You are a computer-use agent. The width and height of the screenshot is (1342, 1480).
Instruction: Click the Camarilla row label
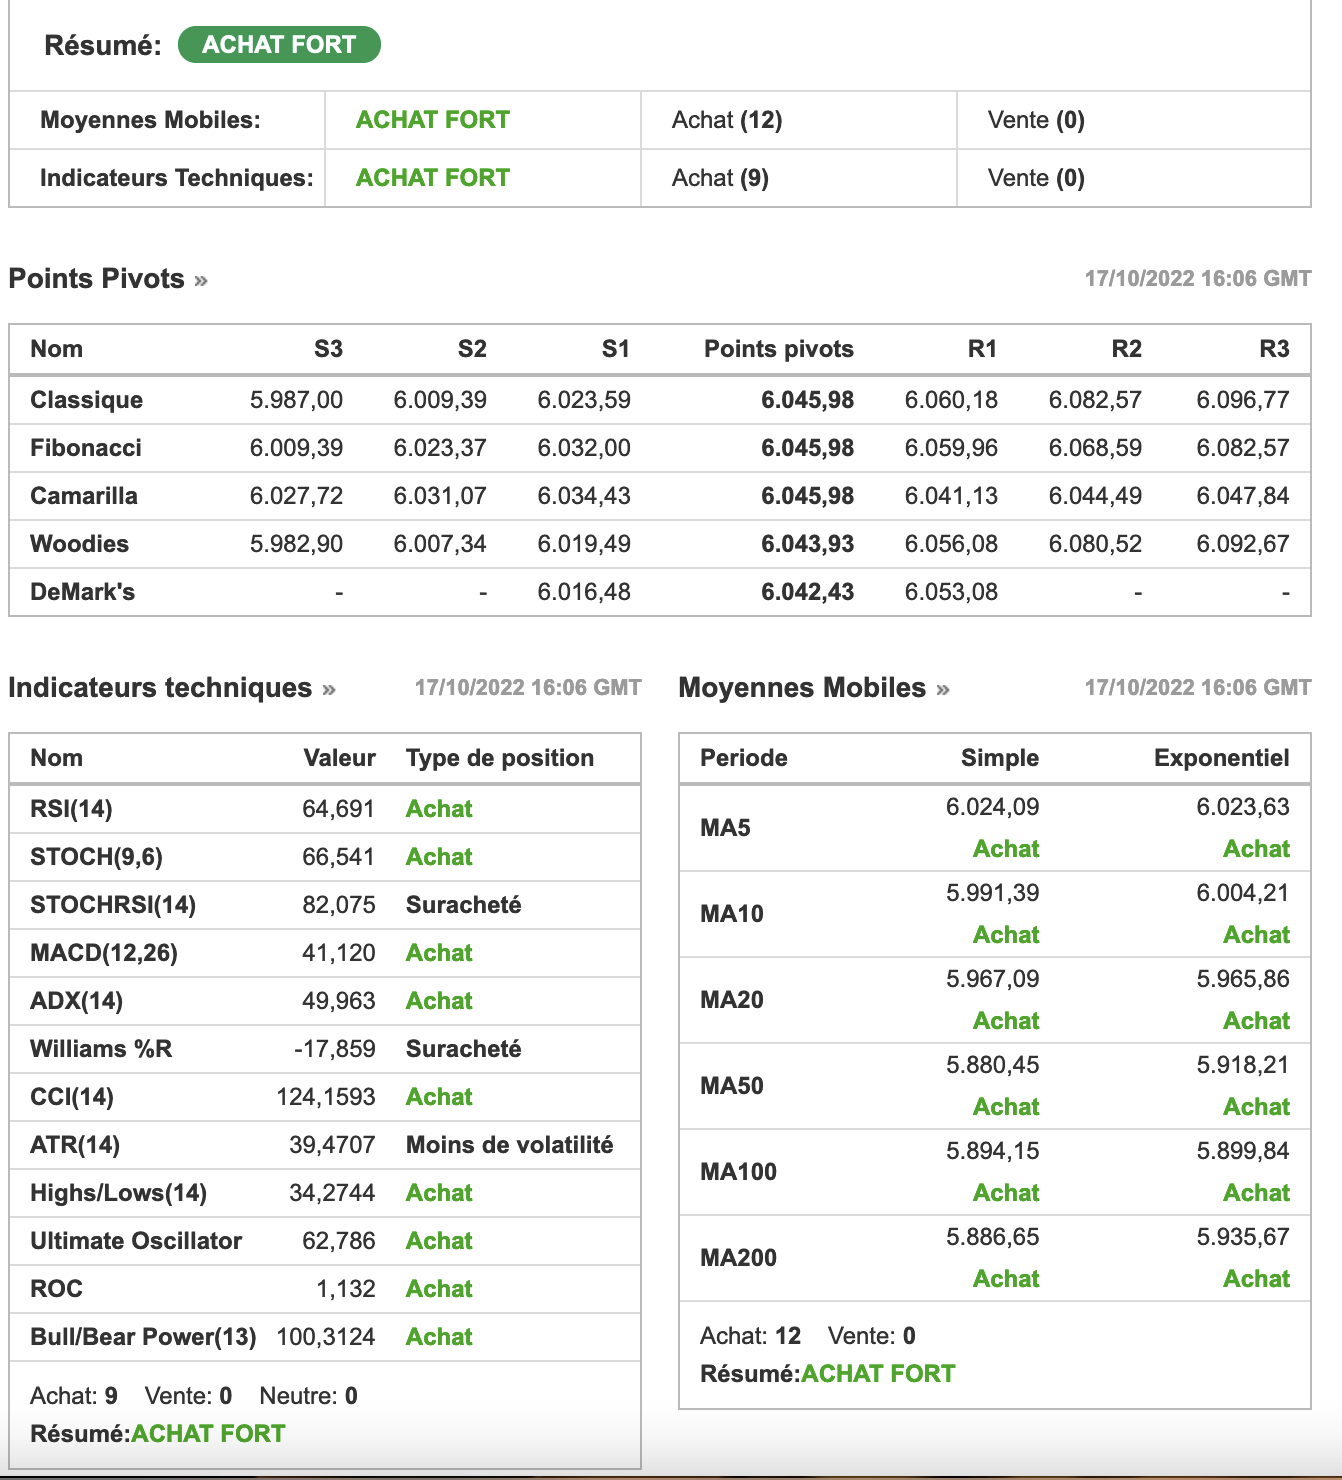84,496
